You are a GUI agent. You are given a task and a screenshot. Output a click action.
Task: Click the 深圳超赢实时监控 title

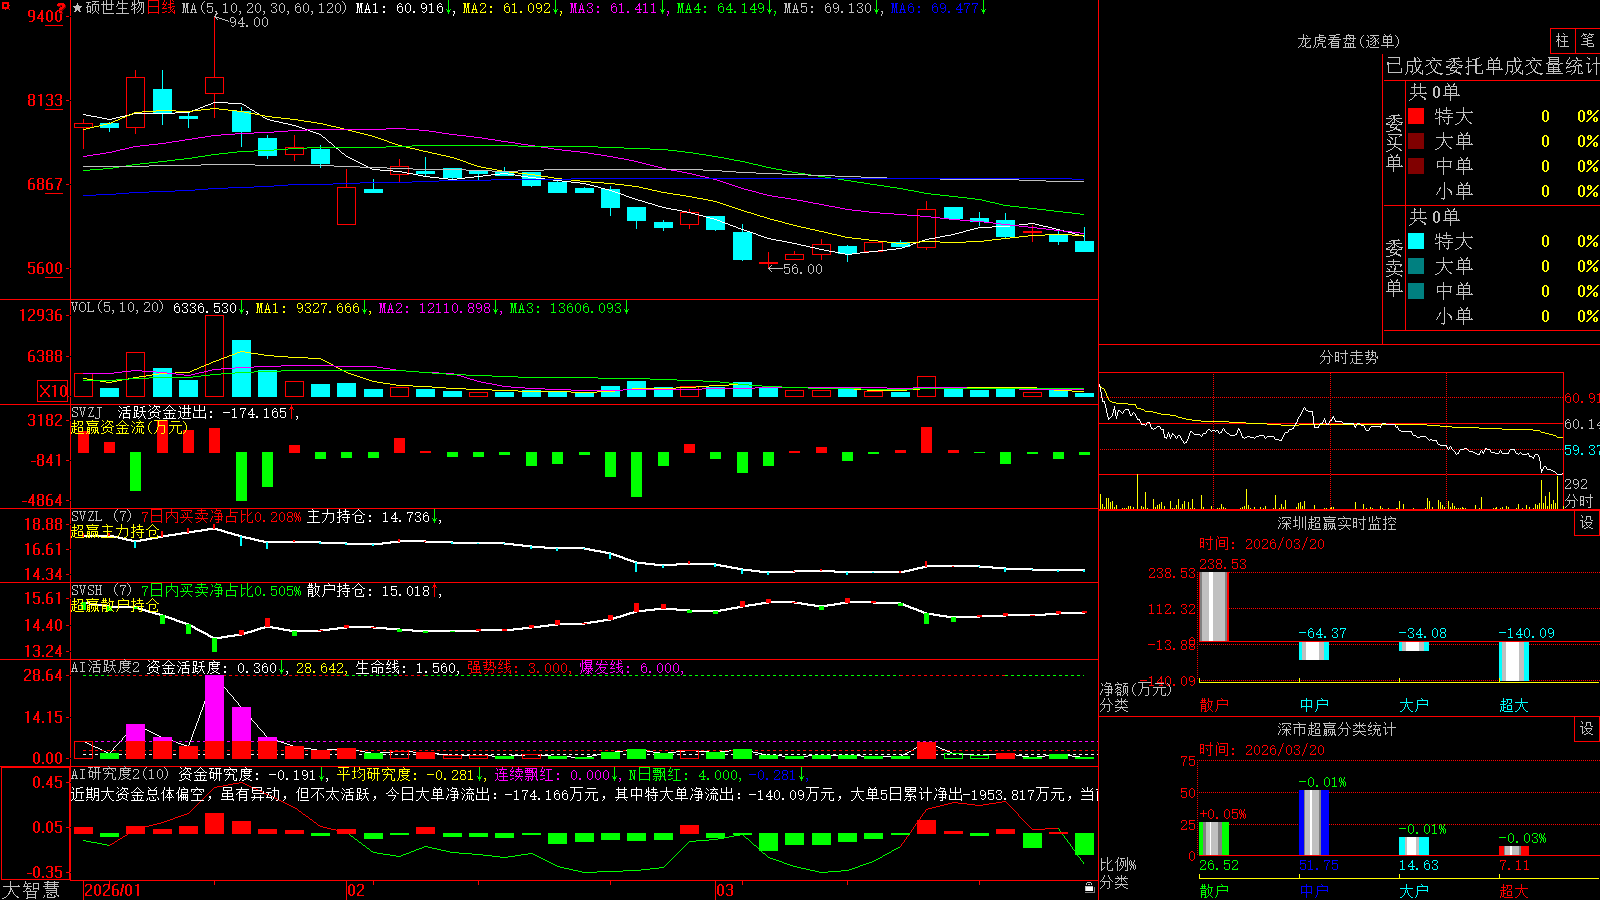[1337, 523]
